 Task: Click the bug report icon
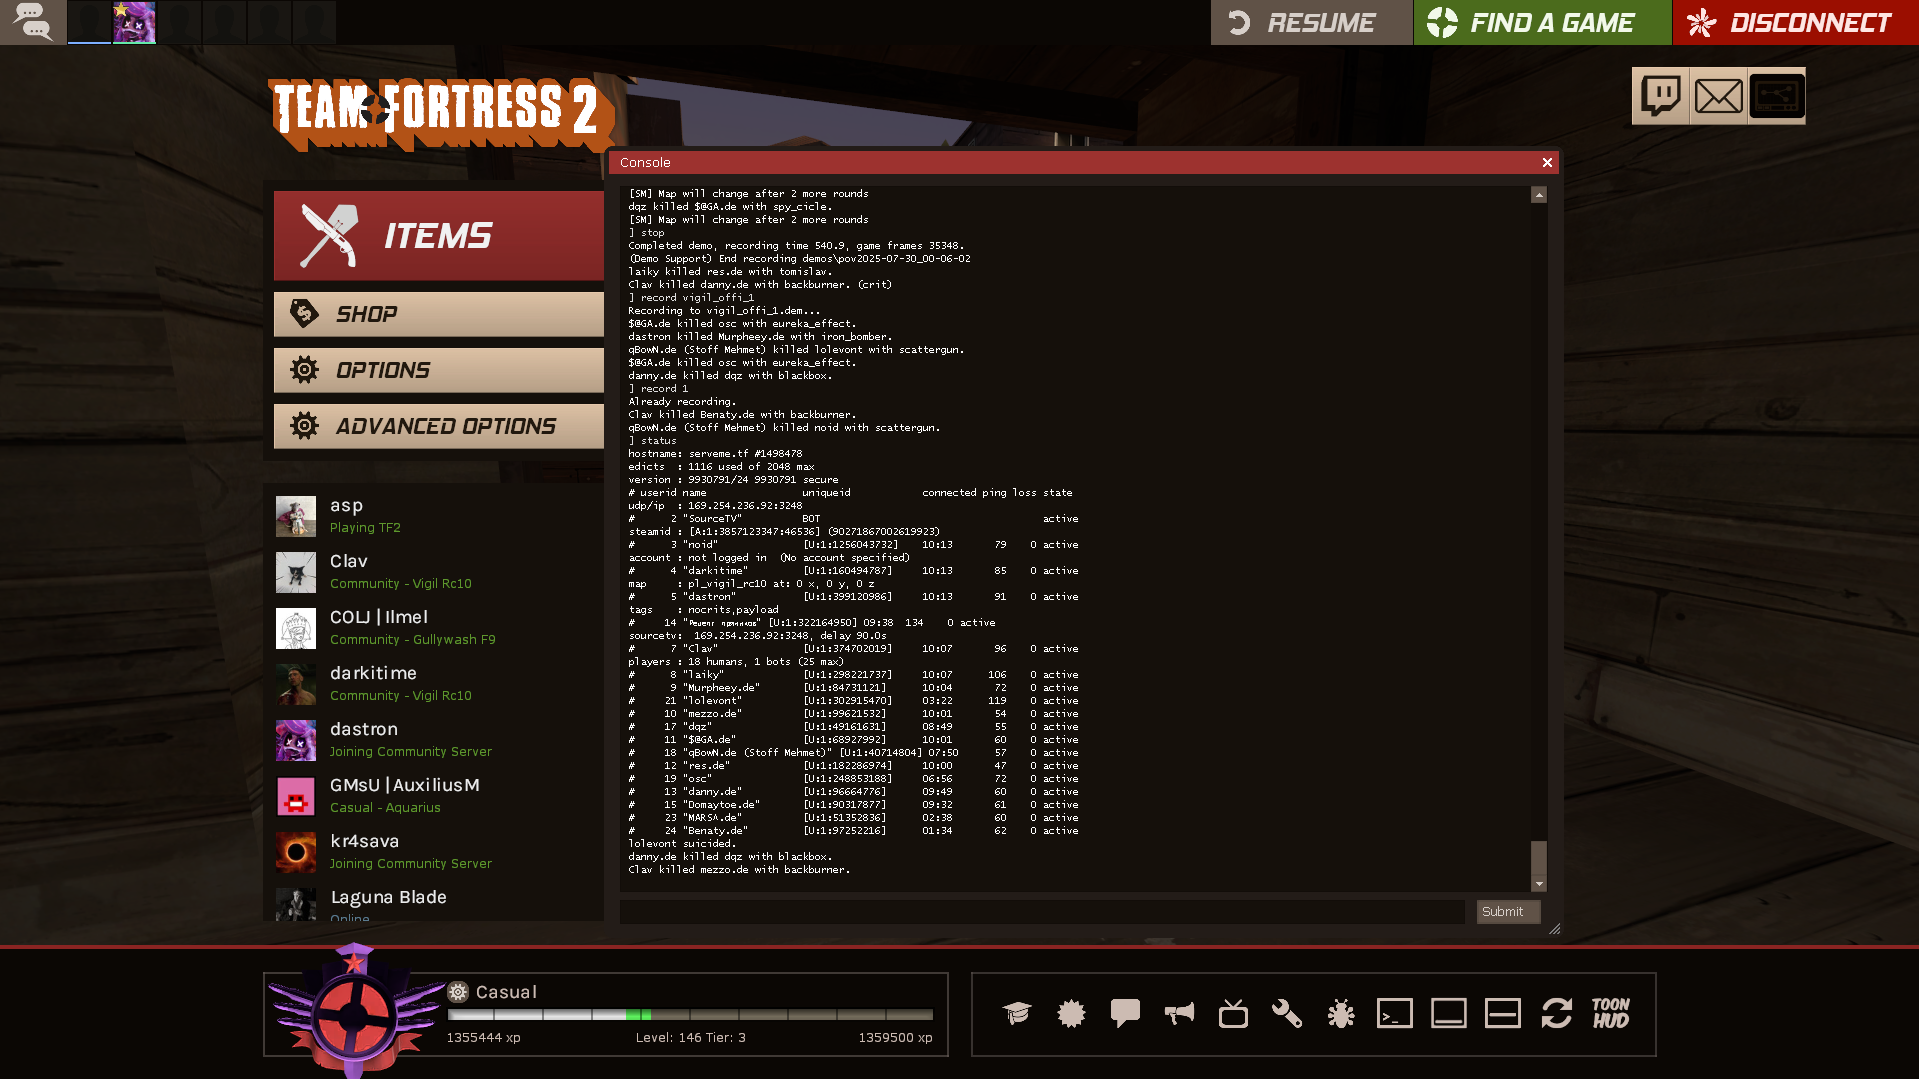[x=1341, y=1013]
